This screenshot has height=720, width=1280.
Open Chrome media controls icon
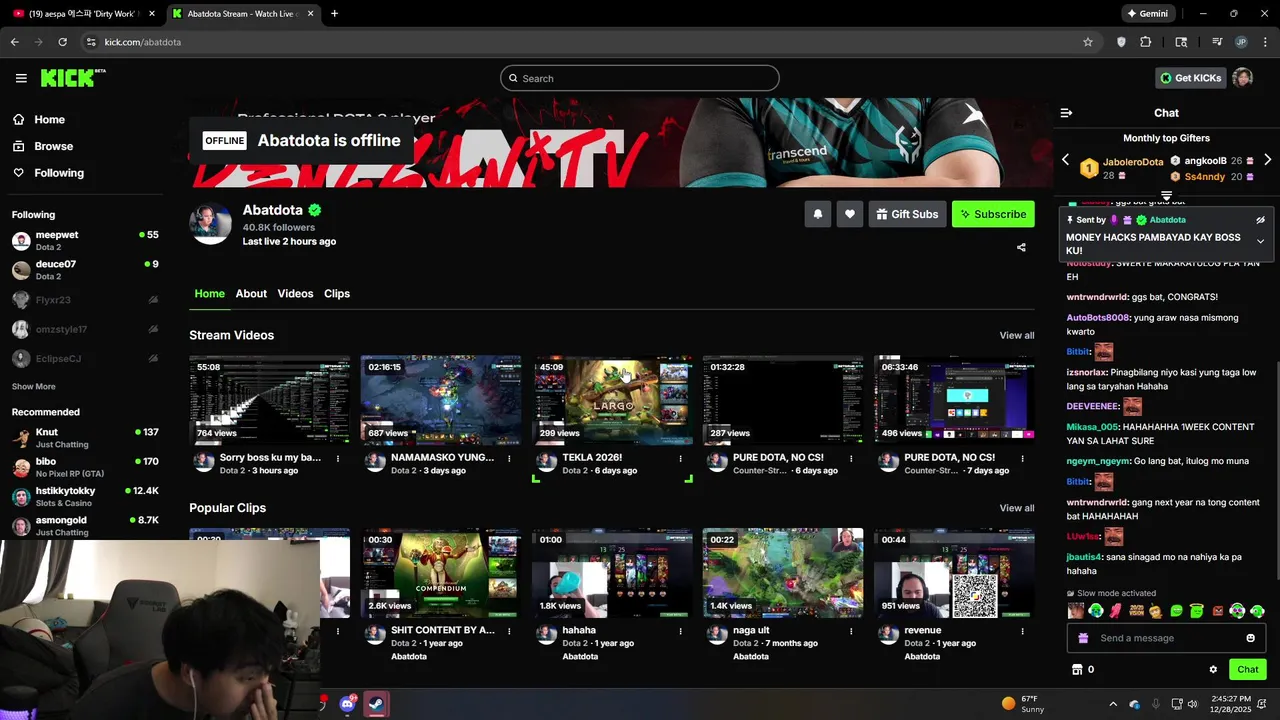(x=1217, y=42)
